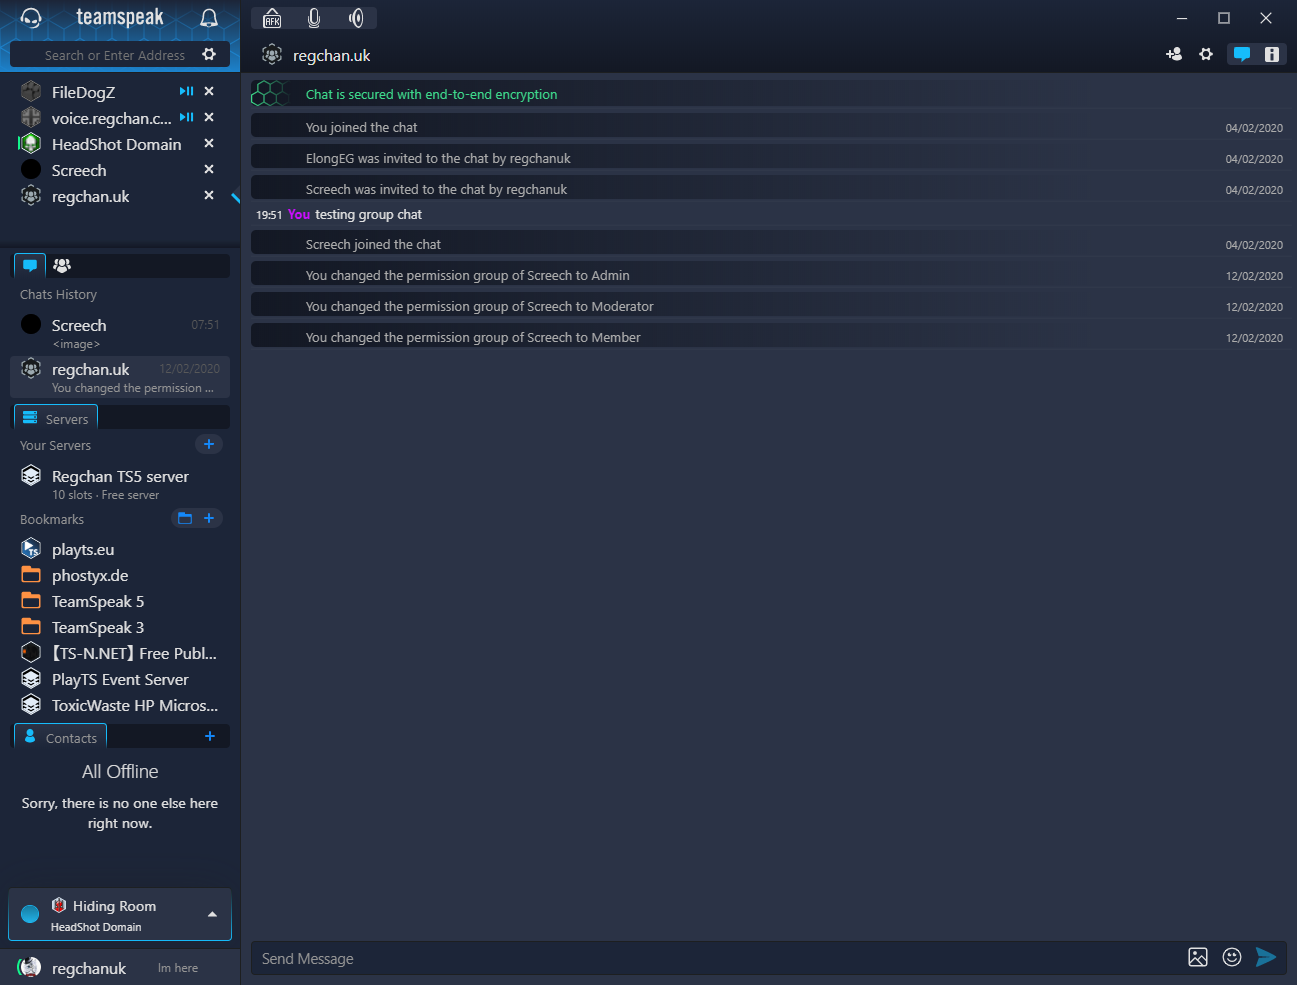Open the Regchan TS5 server
The height and width of the screenshot is (985, 1297).
[120, 484]
